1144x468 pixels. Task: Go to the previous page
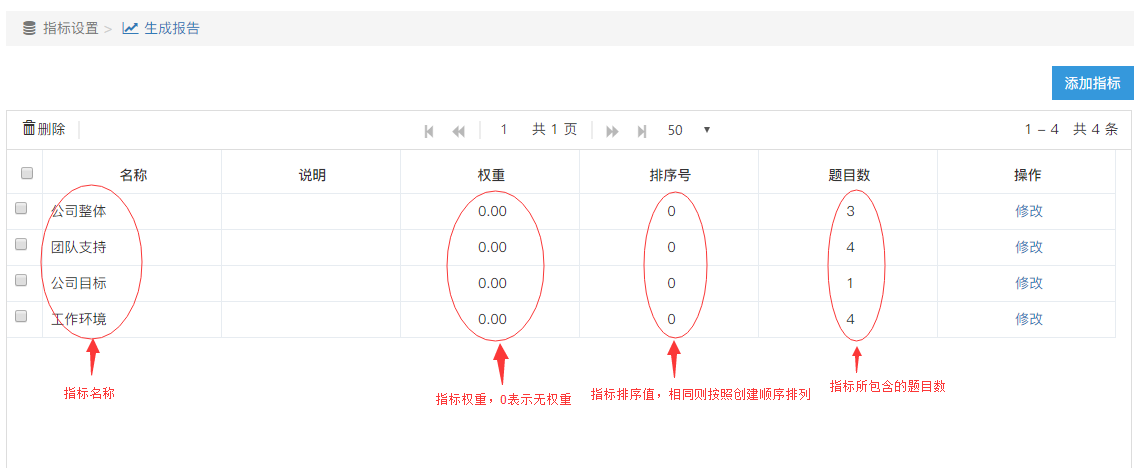[458, 131]
